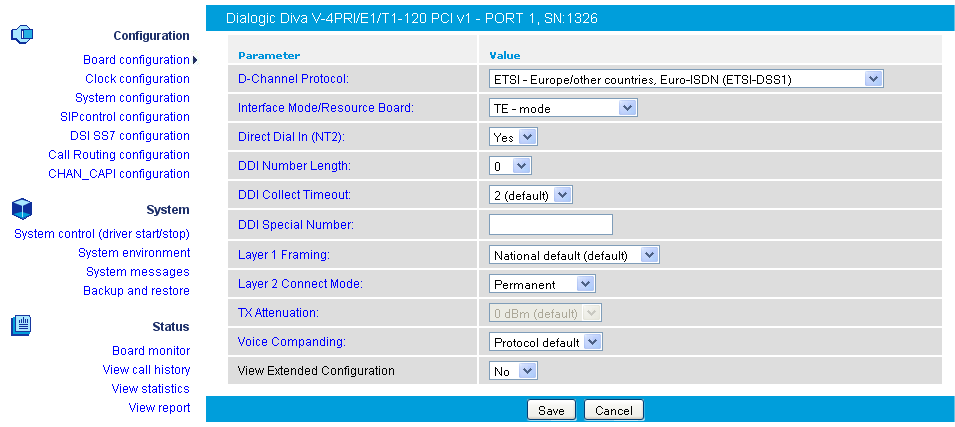Open the Layer 1 Framing dropdown
This screenshot has width=955, height=427.
(574, 255)
